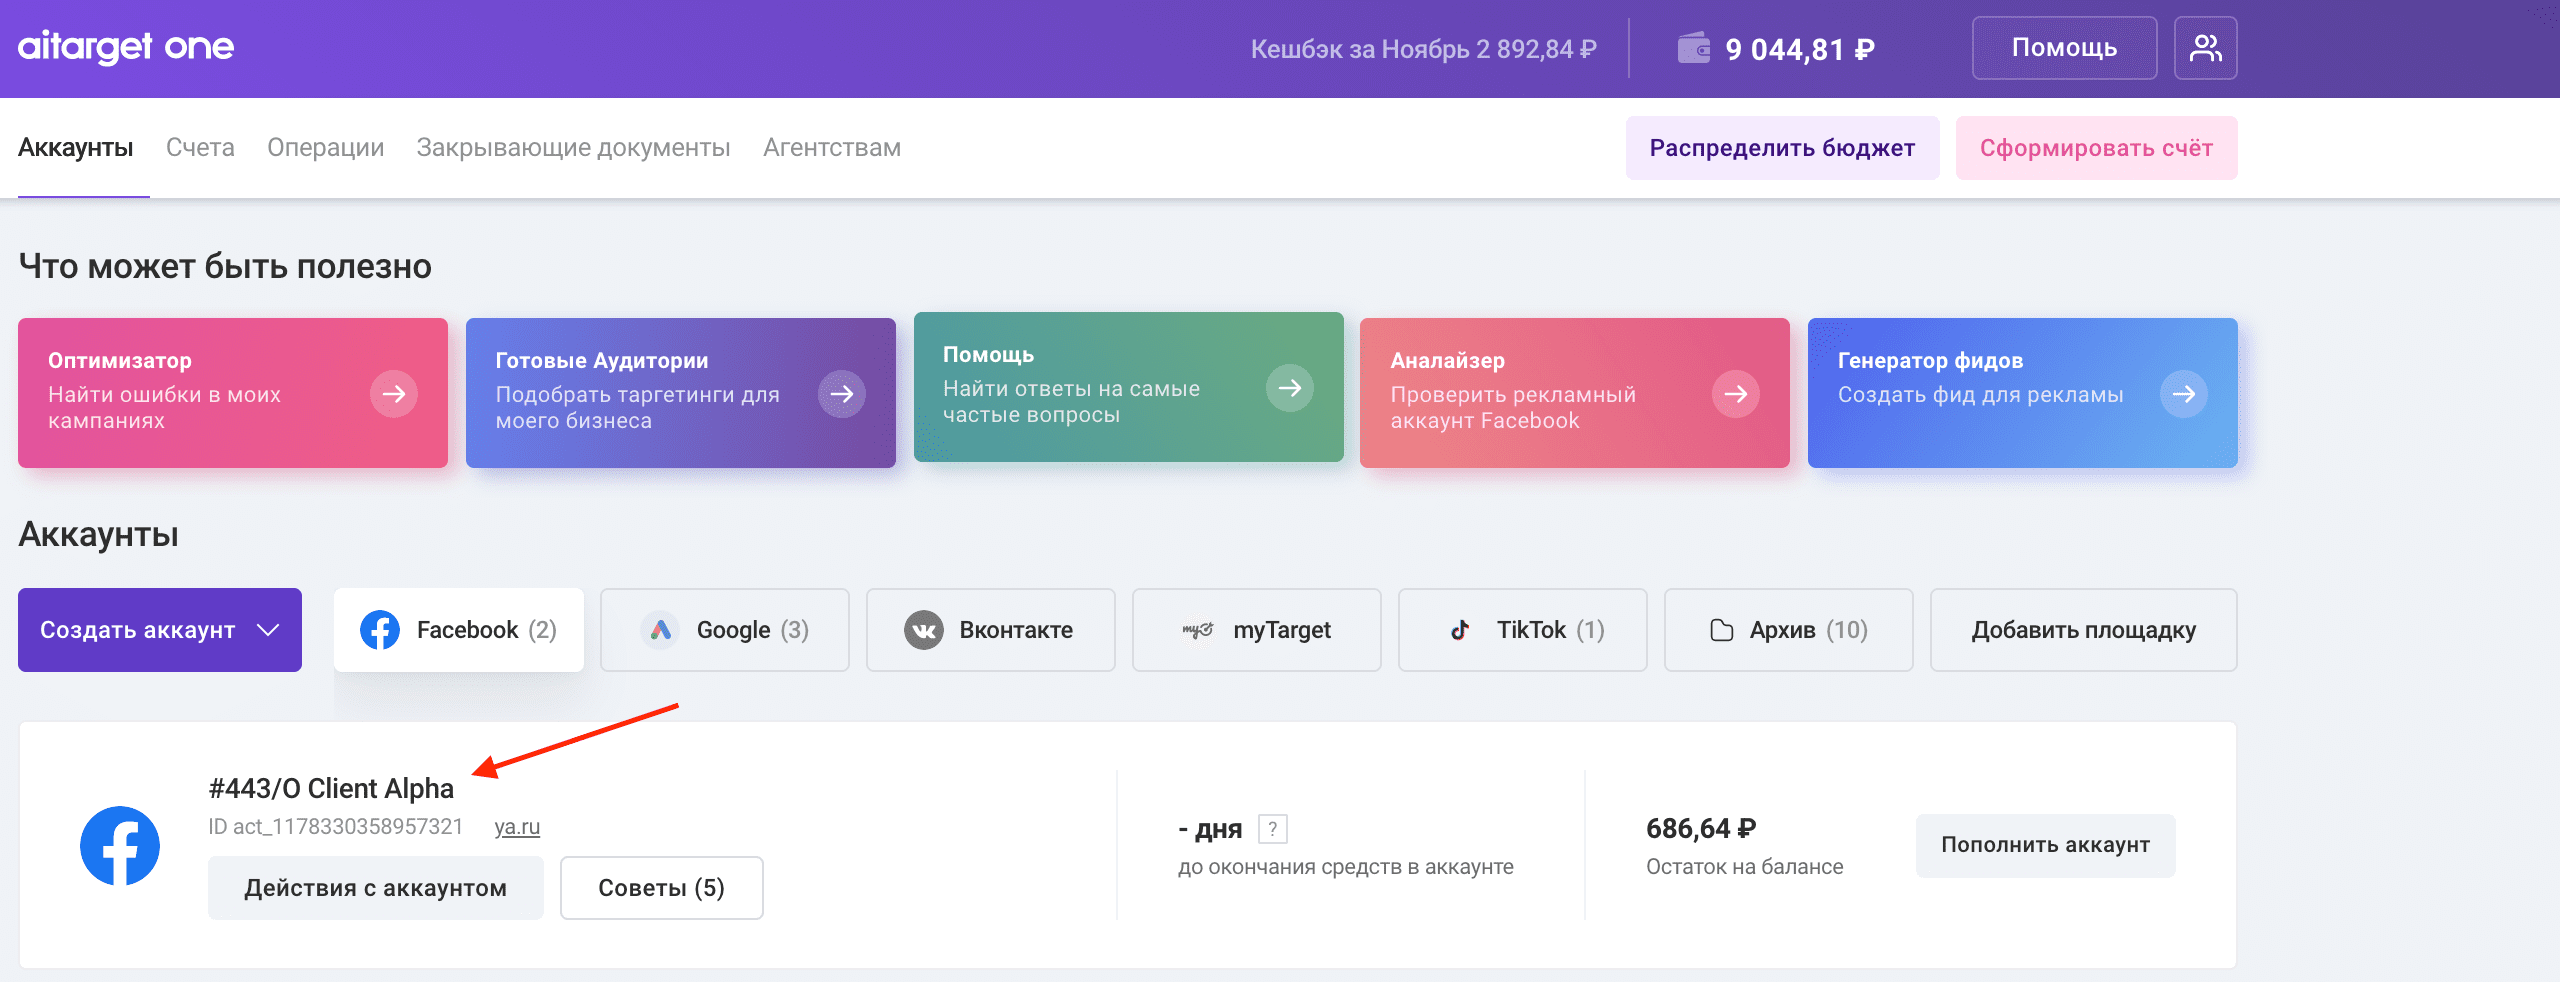This screenshot has width=2560, height=982.
Task: Click the arrow on Готовые Аудитории card
Action: tap(842, 394)
